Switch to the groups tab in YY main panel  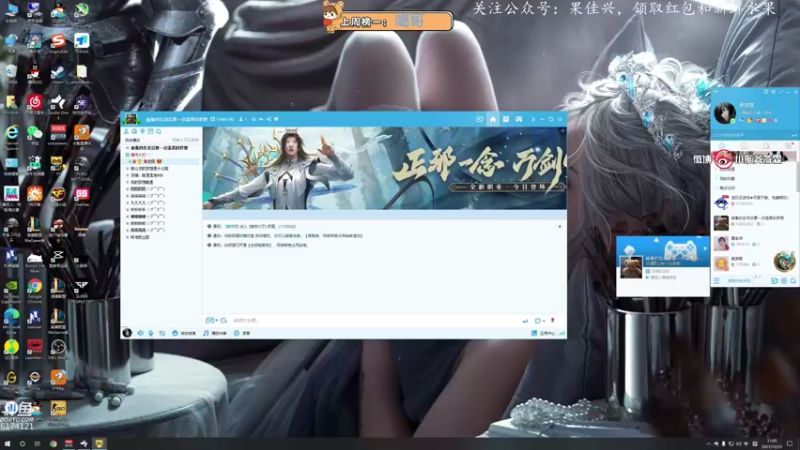766,146
